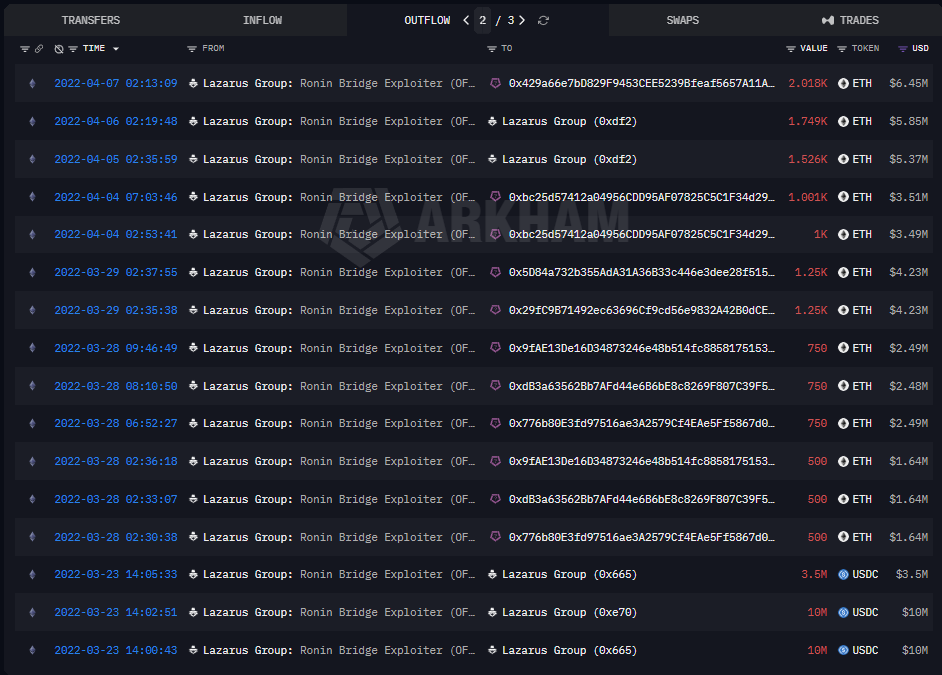
Task: Click Ethereum chain icon on 2022-04-07 row
Action: click(x=32, y=83)
